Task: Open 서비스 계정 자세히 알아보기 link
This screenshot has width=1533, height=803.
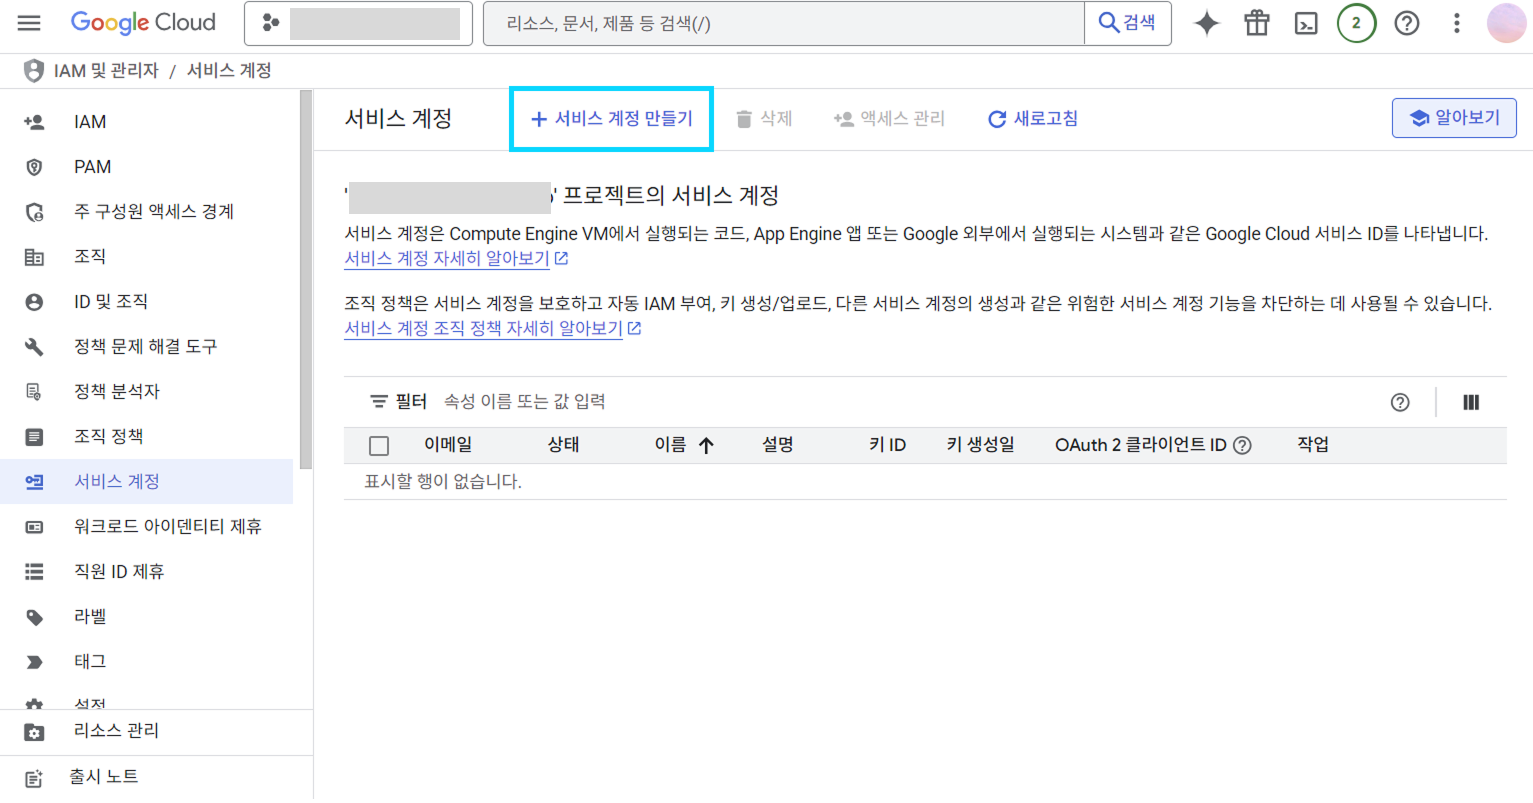Action: pos(456,259)
